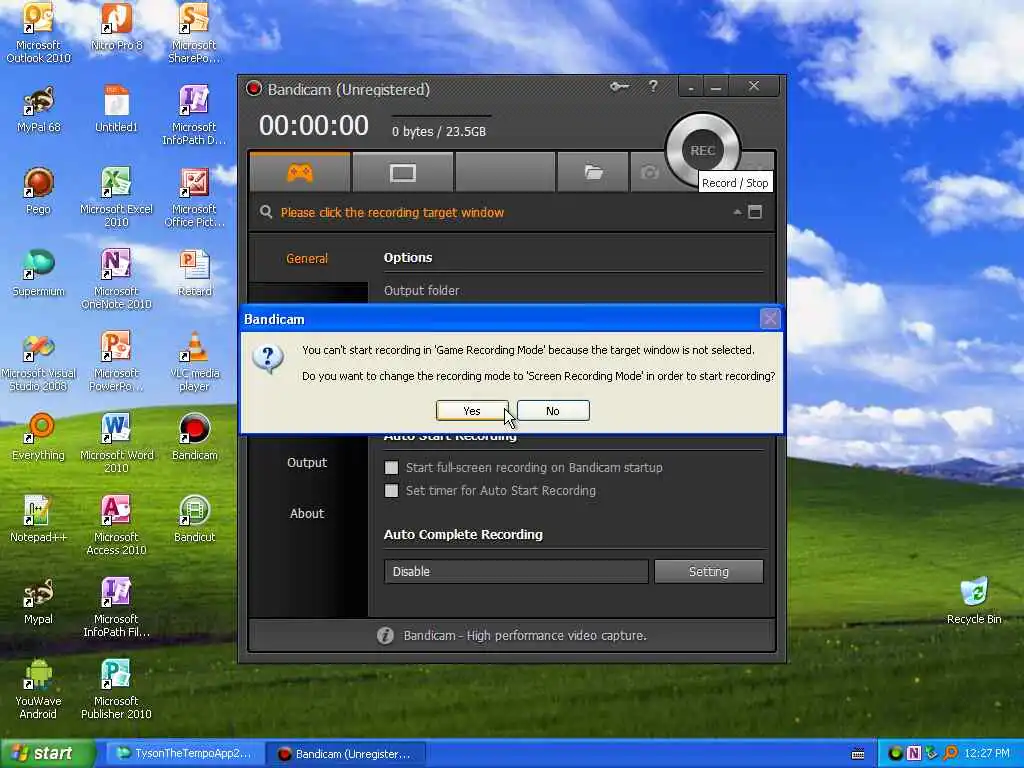
Task: Open the output folder icon tab
Action: tap(593, 172)
